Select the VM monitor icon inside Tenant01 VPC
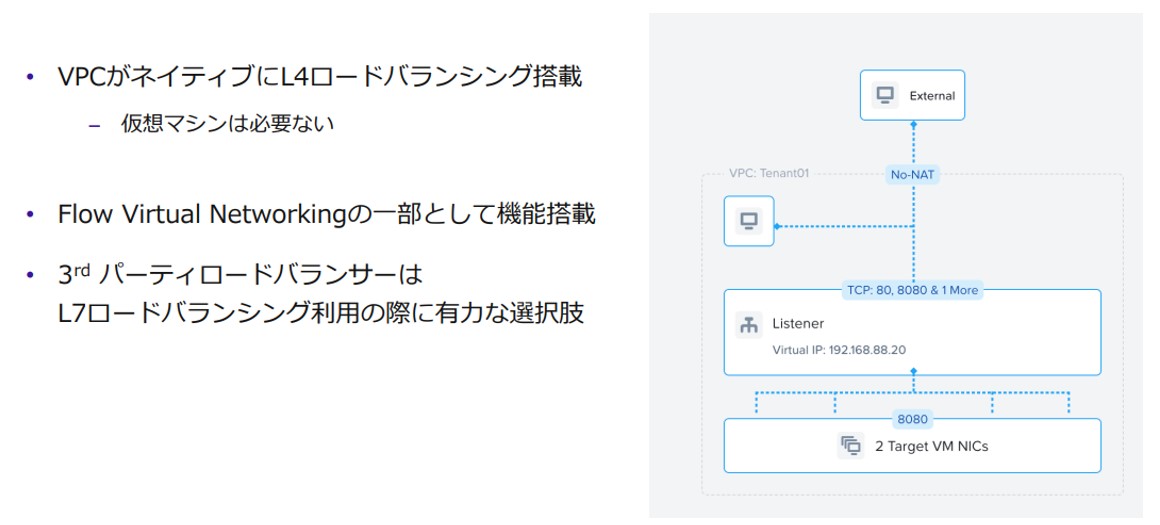This screenshot has width=1160, height=525. (749, 221)
